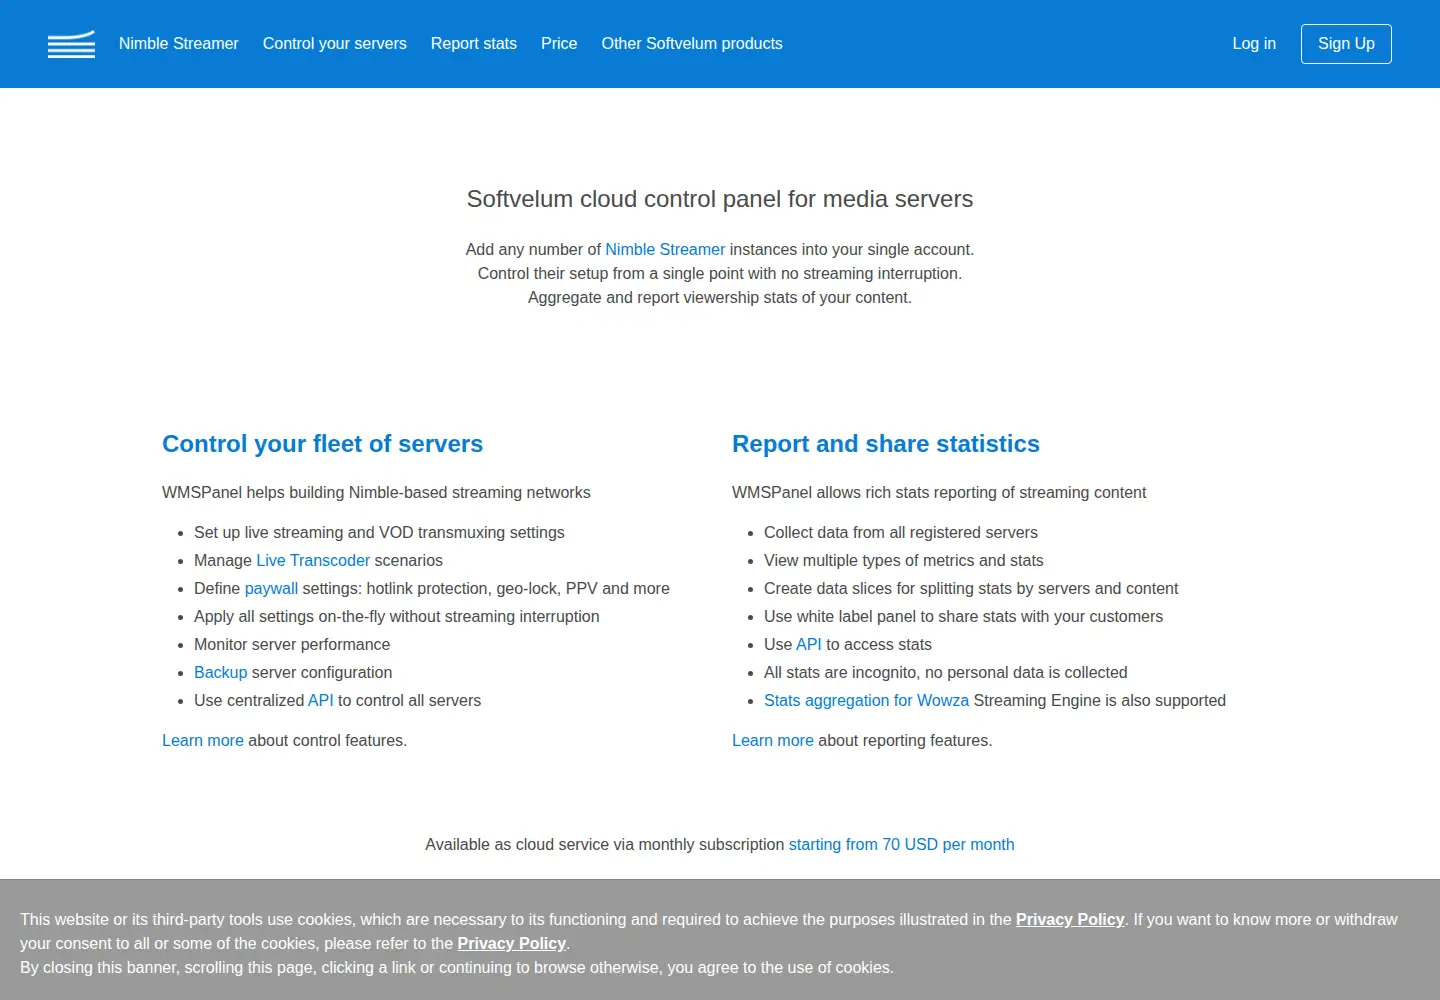Click the Sign Up button
The image size is (1440, 1000).
[1346, 44]
